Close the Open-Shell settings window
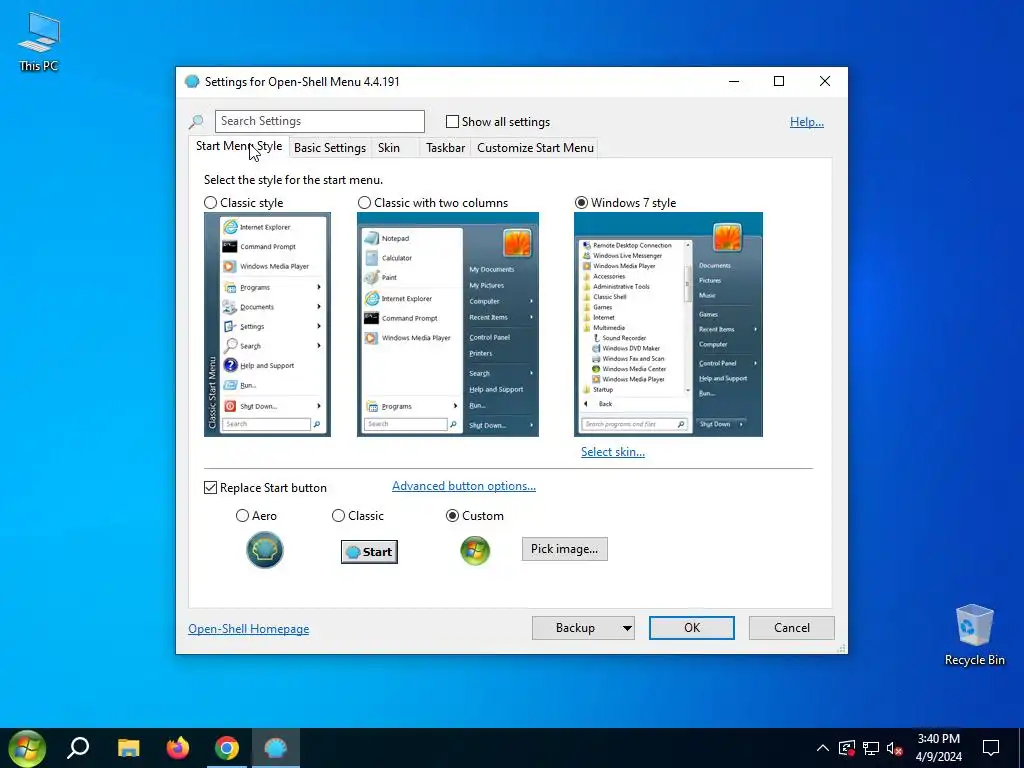This screenshot has height=768, width=1024. pyautogui.click(x=825, y=81)
